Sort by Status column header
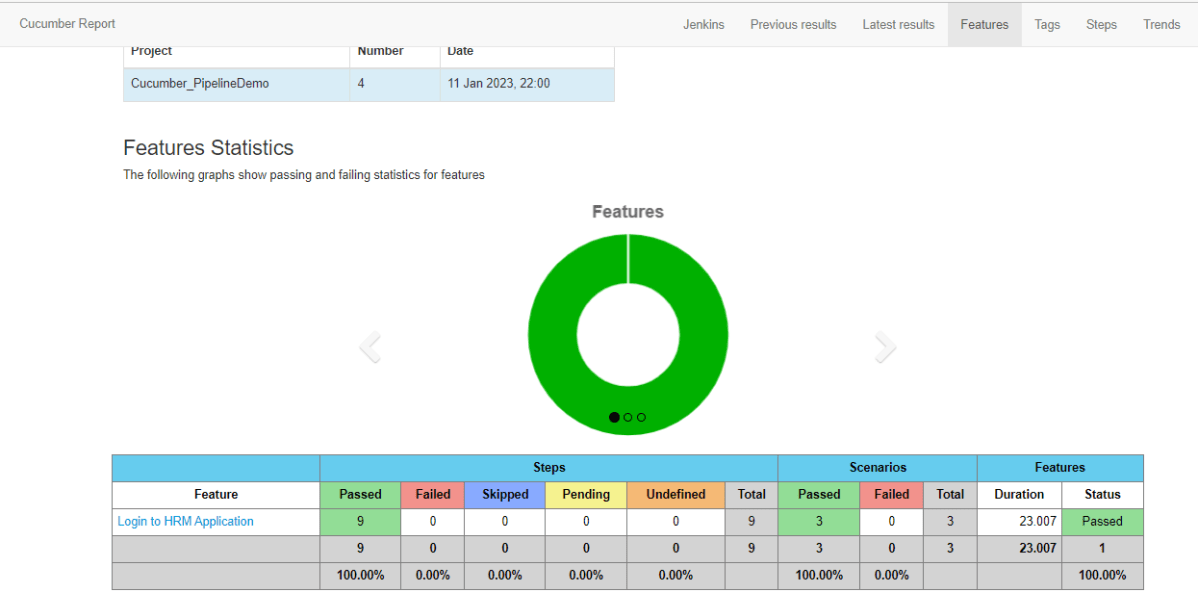 click(1102, 494)
